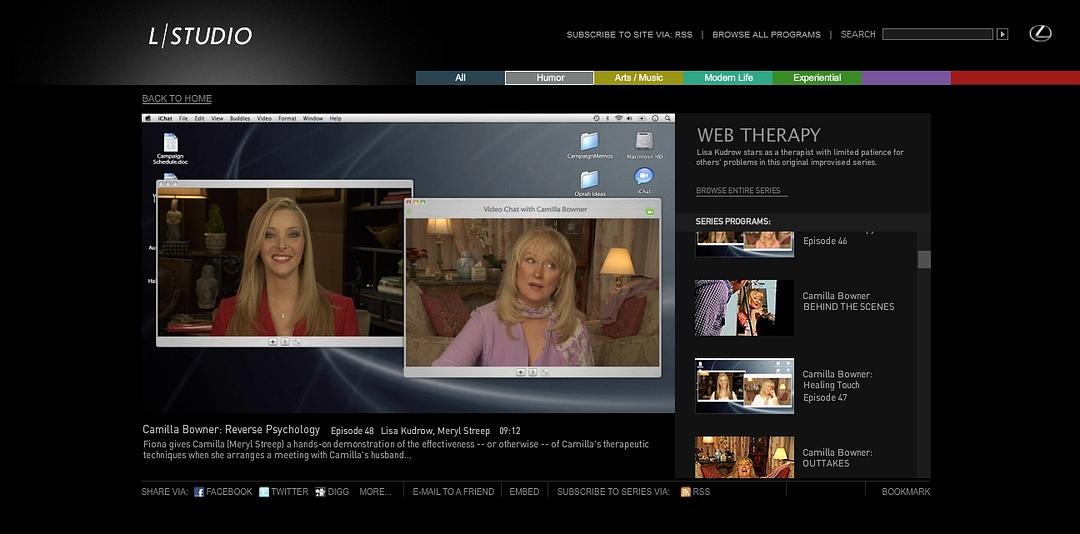Go to the L/Studio home logo
The height and width of the screenshot is (534, 1080).
200,37
